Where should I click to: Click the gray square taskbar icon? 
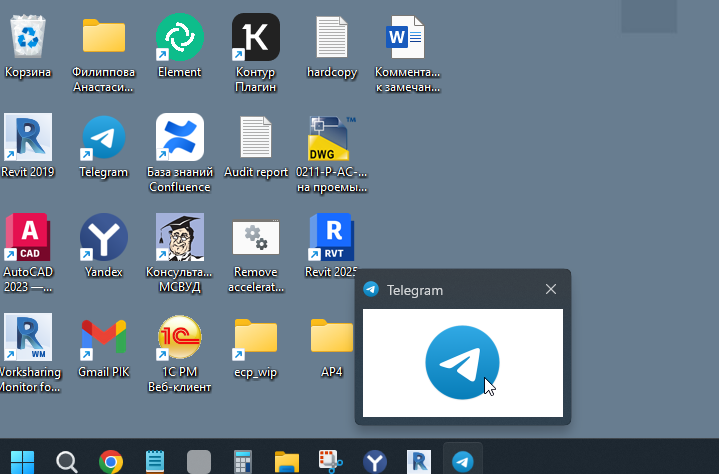tap(199, 462)
